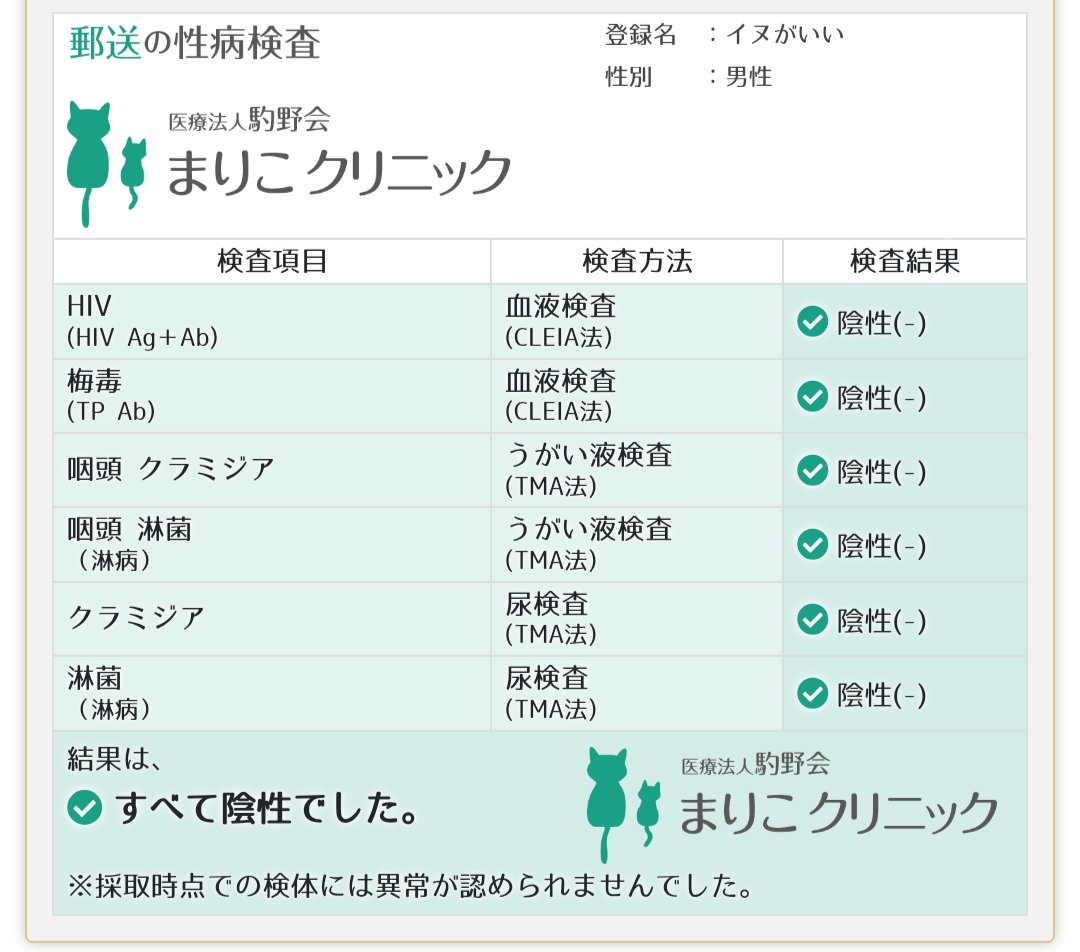Click the 検査項目 column header
Viewport: 1080px width, 952px height.
click(272, 261)
